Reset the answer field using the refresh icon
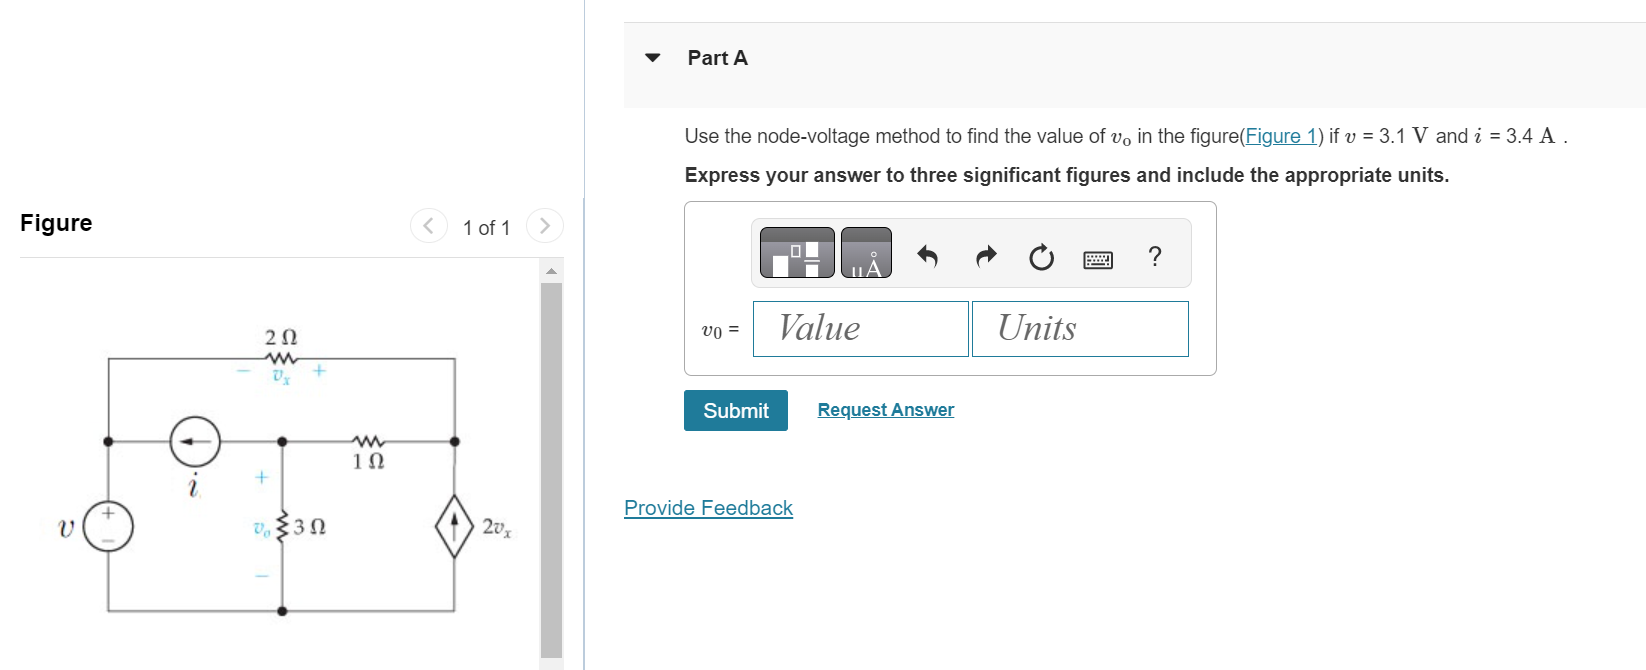This screenshot has height=670, width=1646. [1040, 256]
